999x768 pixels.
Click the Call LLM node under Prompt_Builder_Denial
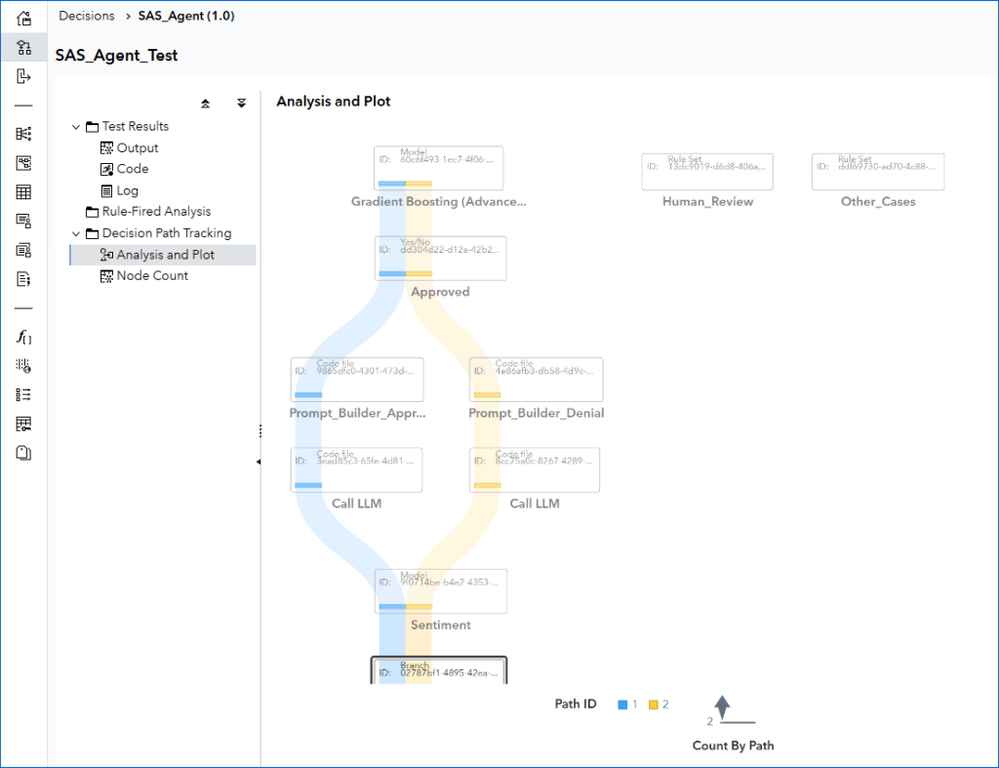click(535, 470)
